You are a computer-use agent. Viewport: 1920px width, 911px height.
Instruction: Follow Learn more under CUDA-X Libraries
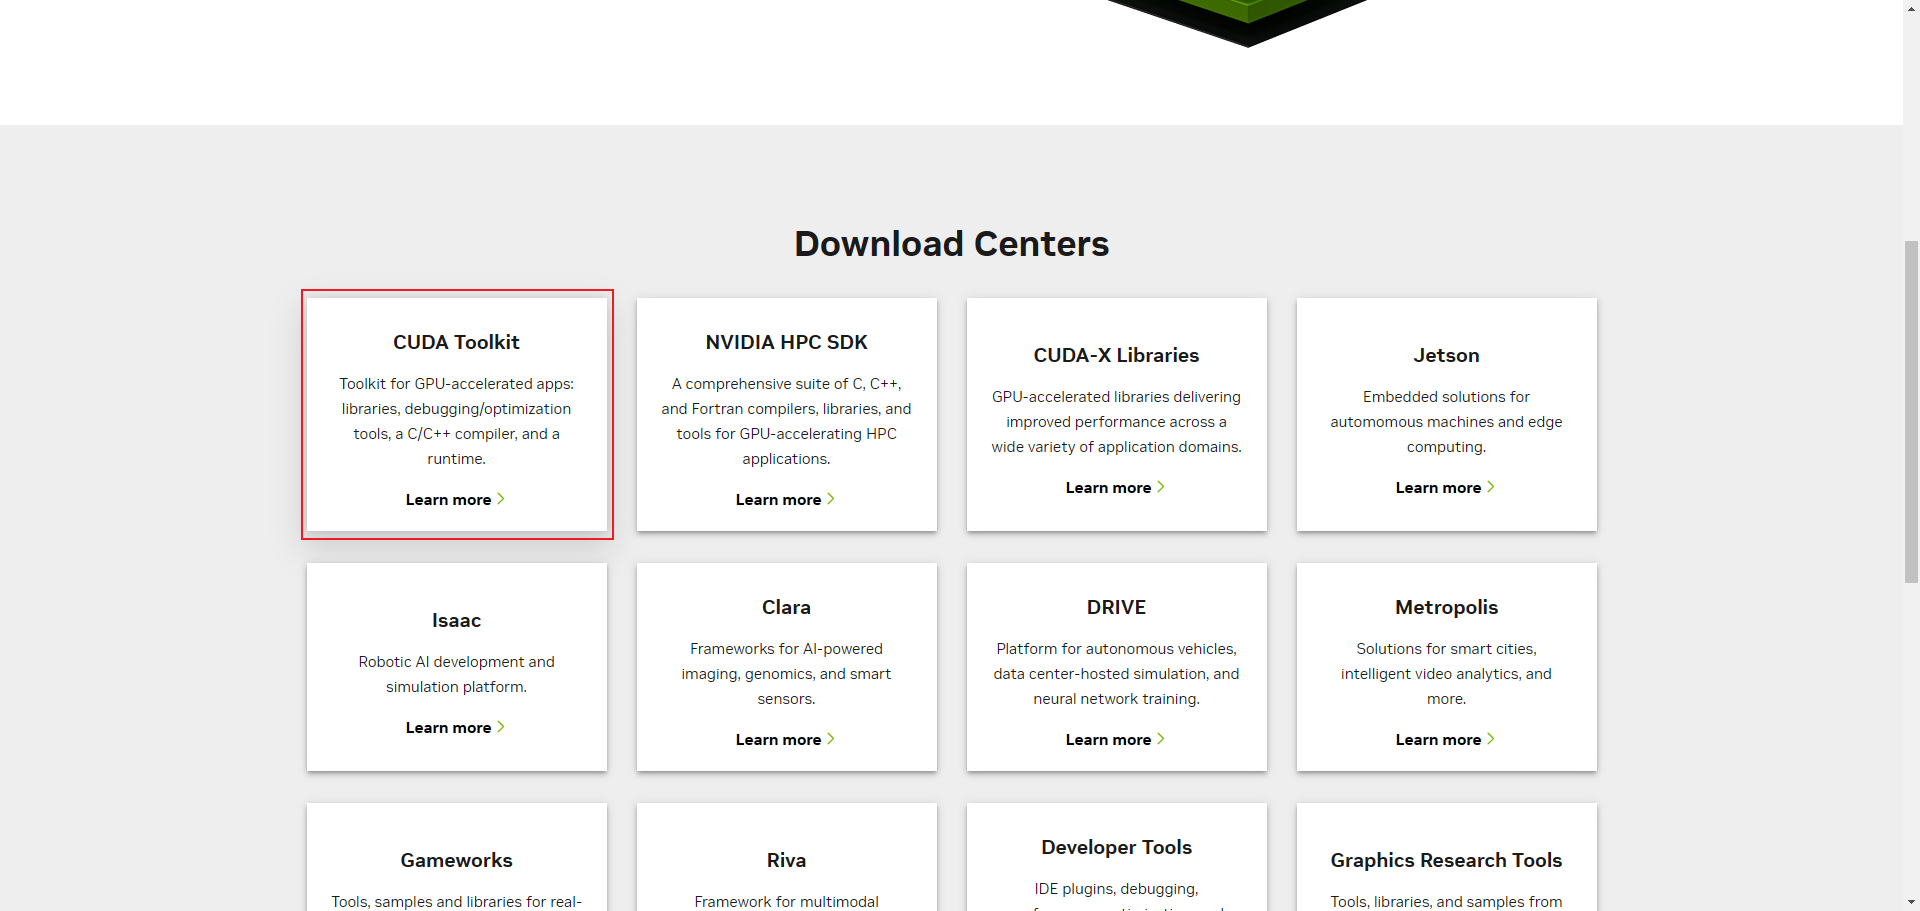(1108, 488)
